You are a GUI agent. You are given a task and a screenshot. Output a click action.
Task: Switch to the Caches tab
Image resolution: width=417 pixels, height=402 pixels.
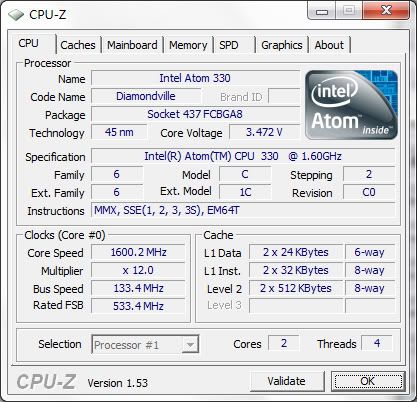point(78,45)
